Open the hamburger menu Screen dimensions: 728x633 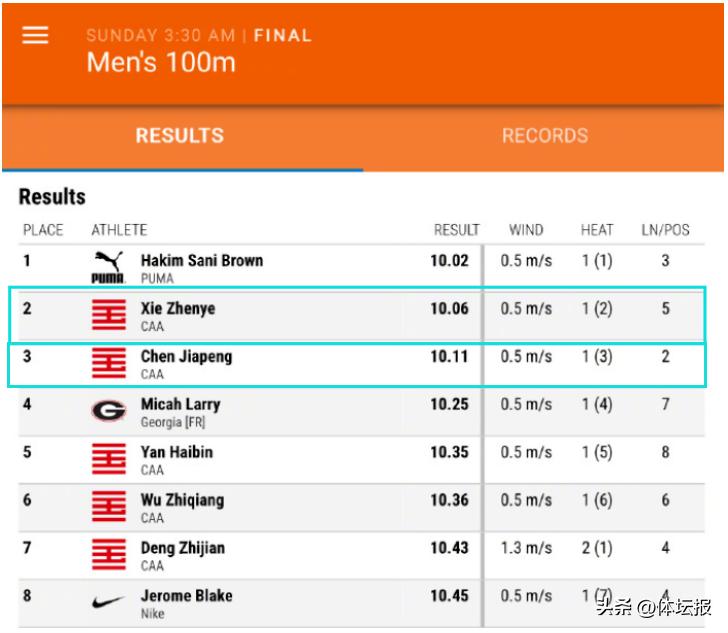click(36, 35)
